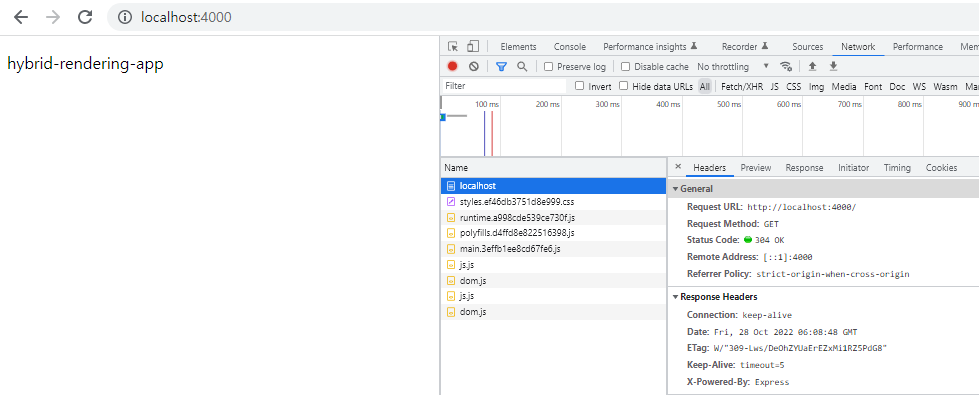Filter requests by JS
The image size is (979, 395).
tap(775, 87)
